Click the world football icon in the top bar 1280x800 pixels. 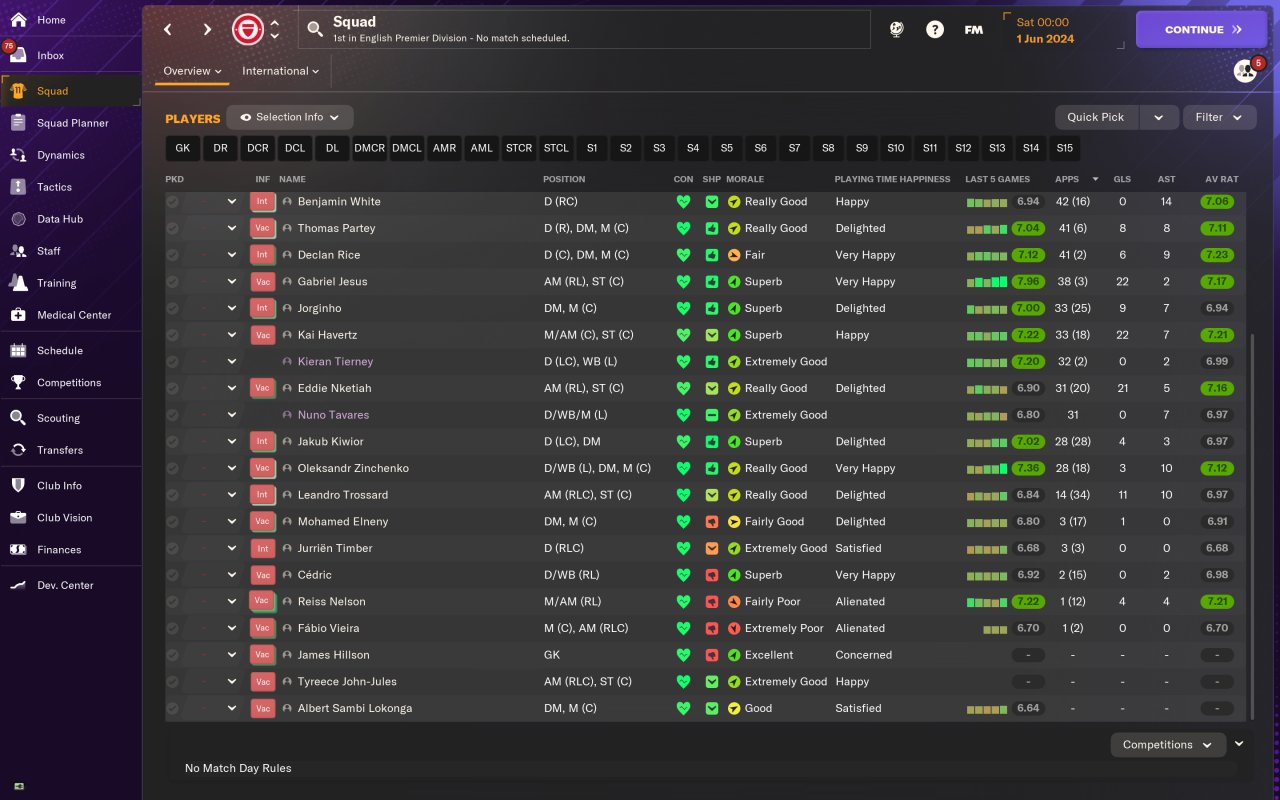pos(896,30)
